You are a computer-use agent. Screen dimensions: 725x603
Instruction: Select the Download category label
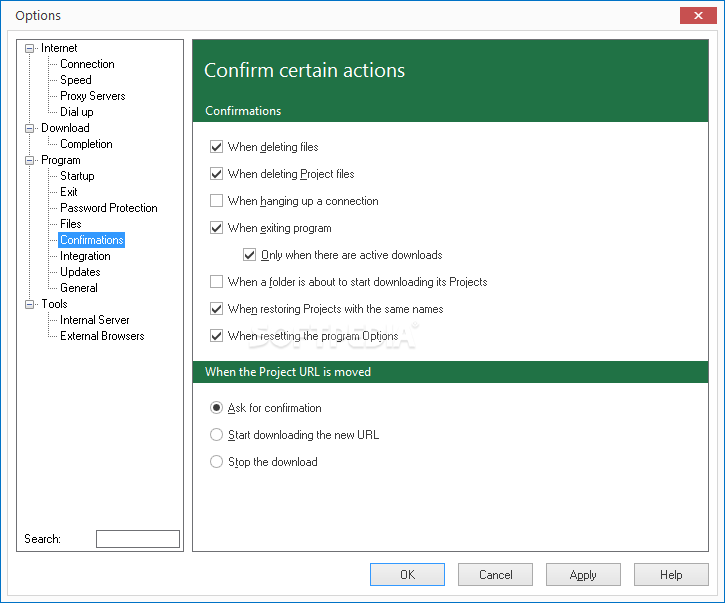(65, 128)
